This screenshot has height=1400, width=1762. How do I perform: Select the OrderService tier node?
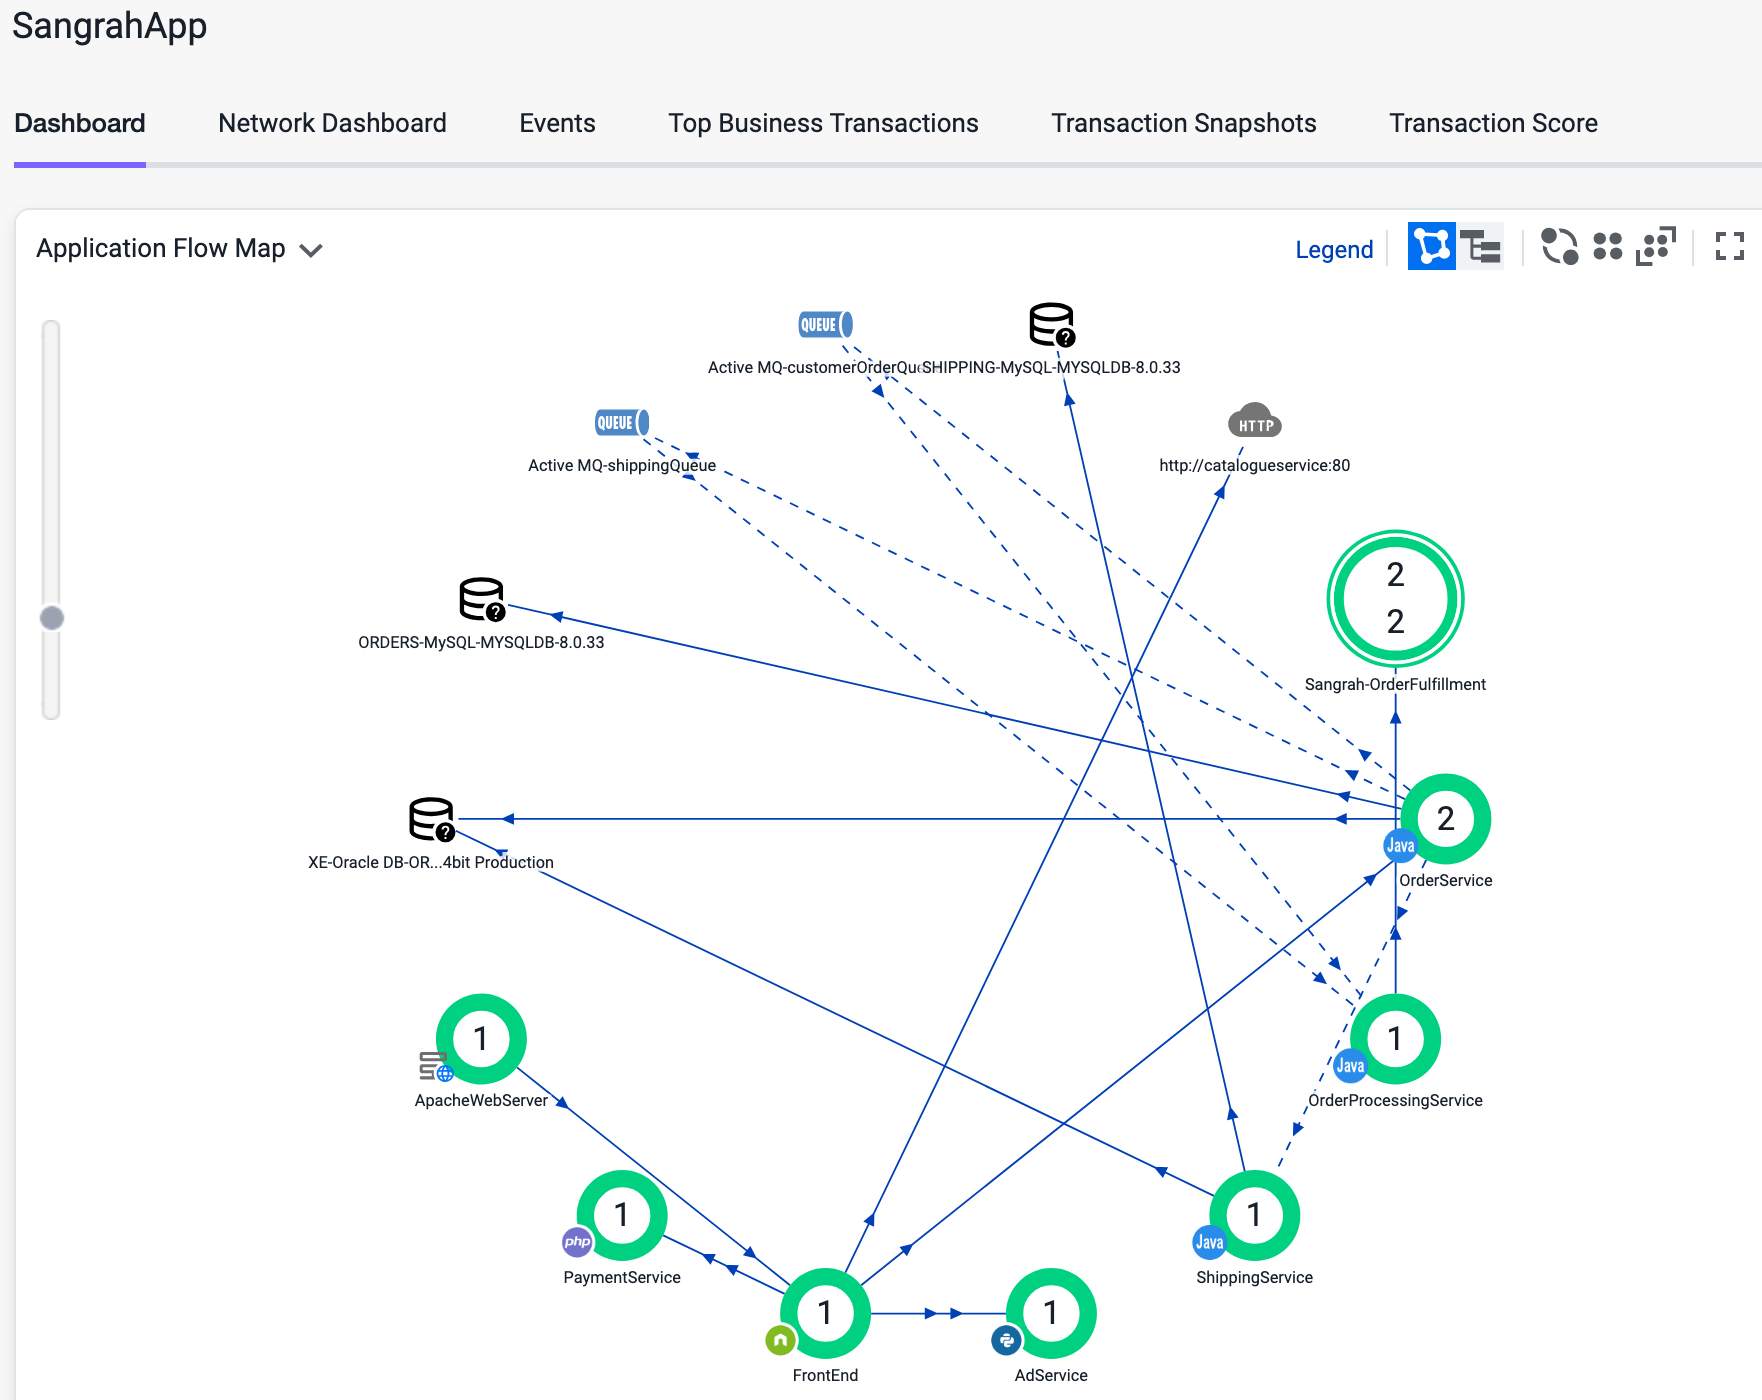coord(1445,819)
